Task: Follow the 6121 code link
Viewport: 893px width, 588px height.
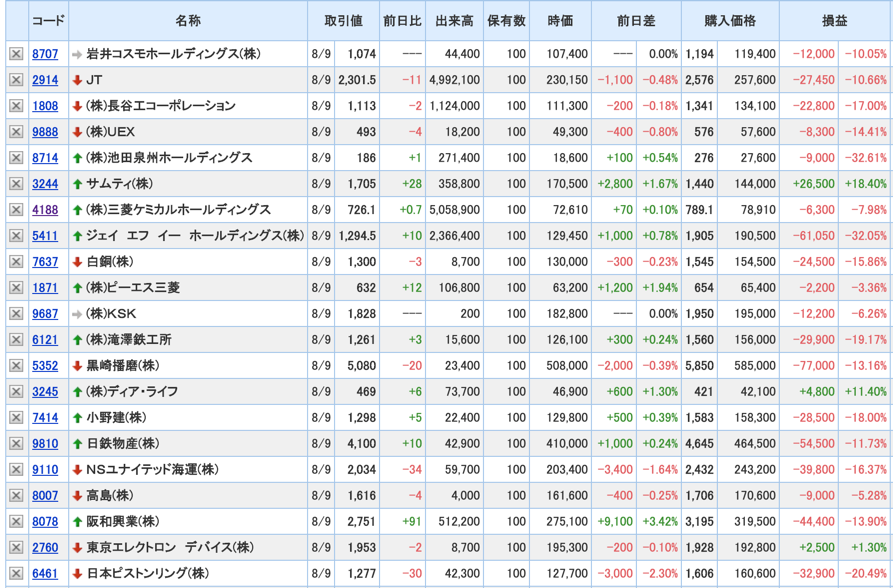Action: point(45,340)
